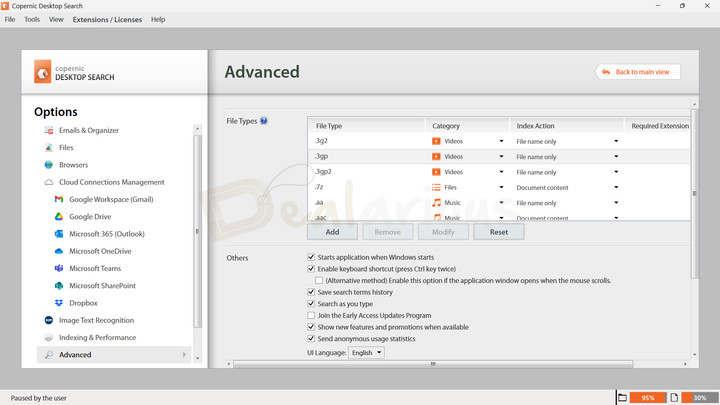Click the horizontal scrollbar under Advanced panel
Screen dimensions: 720x405
tap(433, 364)
